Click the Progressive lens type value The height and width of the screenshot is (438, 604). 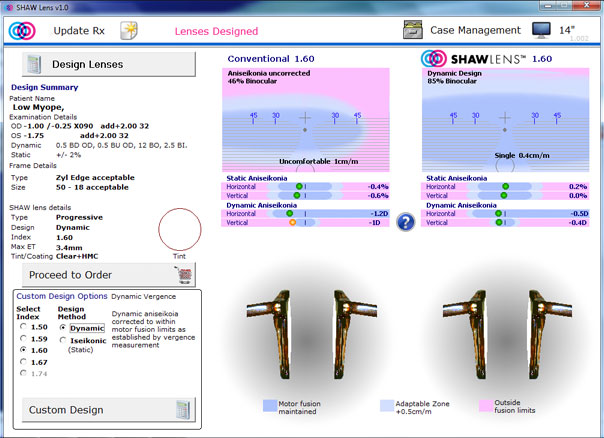(x=79, y=217)
